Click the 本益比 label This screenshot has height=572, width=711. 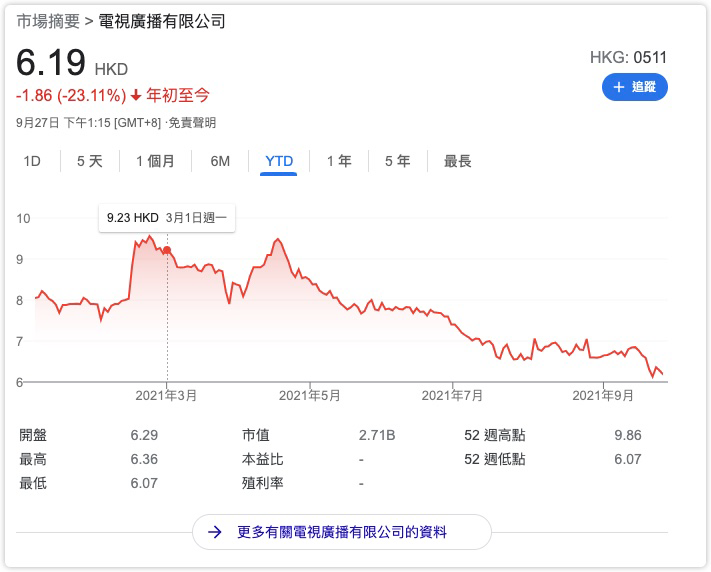[x=263, y=459]
